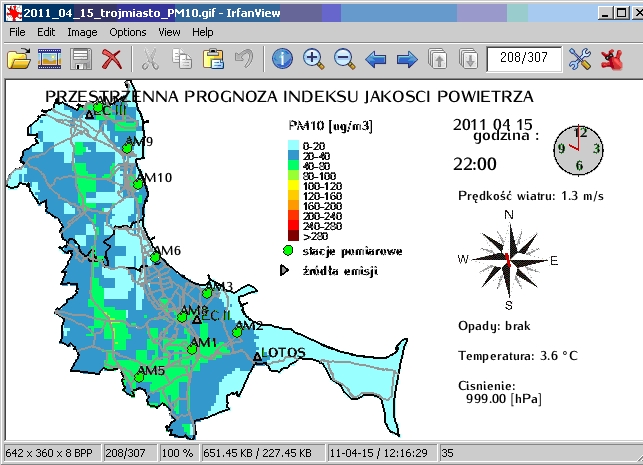Go to previous image left arrow
643x465 pixels.
pyautogui.click(x=376, y=60)
